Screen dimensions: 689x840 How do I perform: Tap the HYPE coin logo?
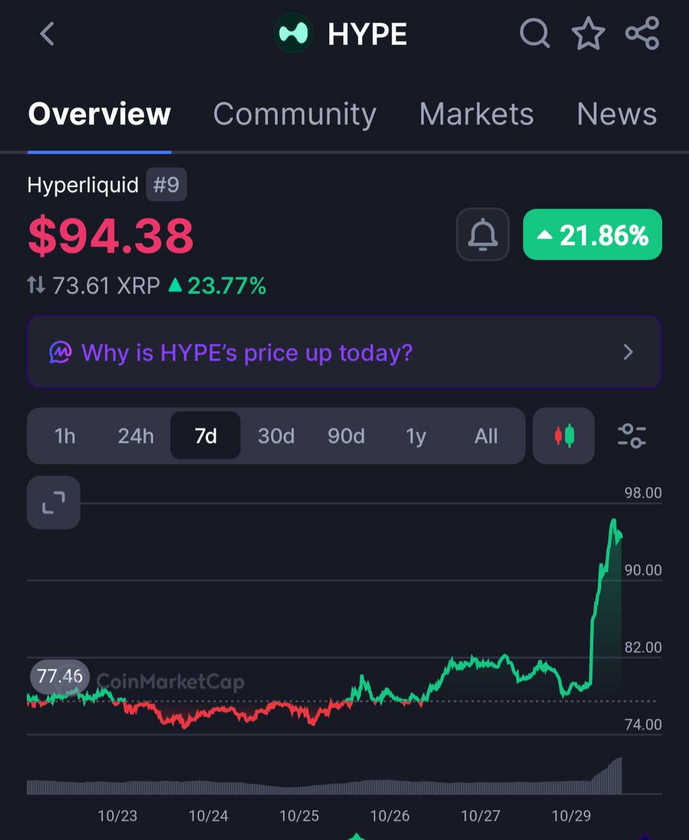point(294,34)
